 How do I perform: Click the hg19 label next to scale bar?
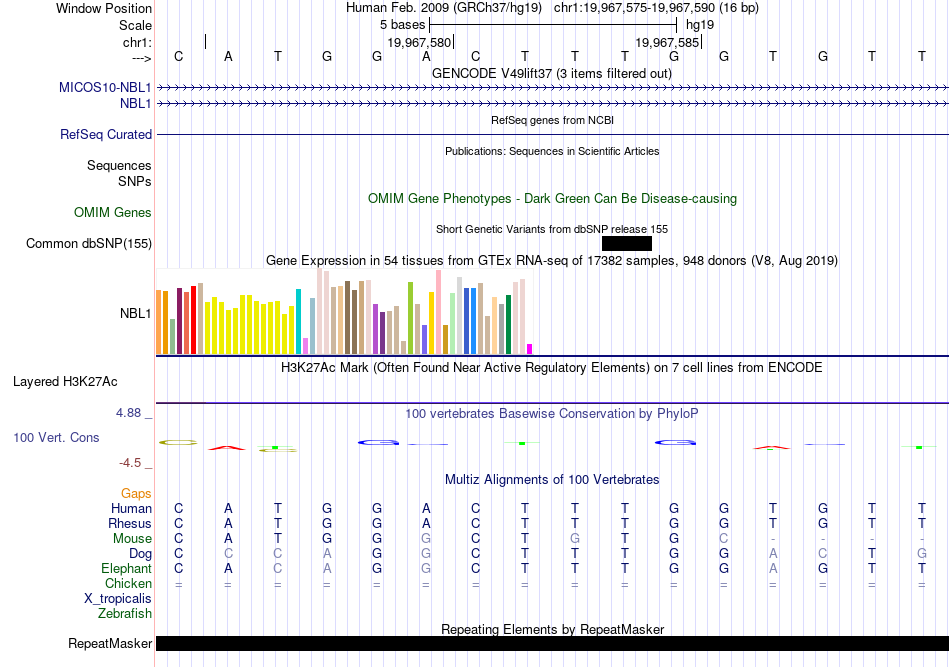coord(700,25)
